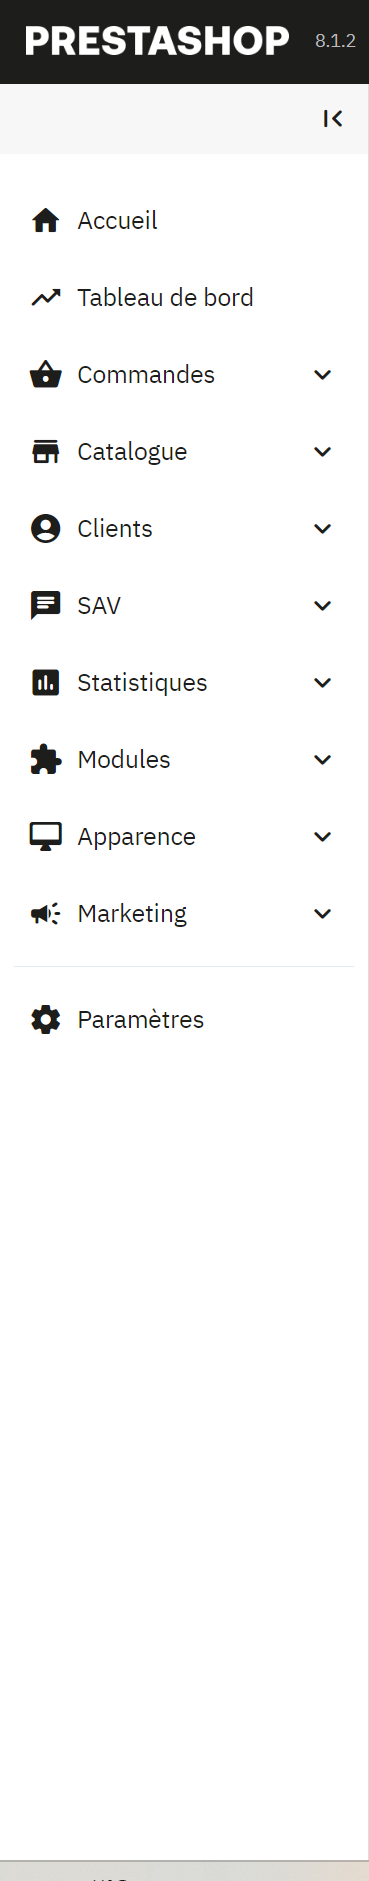Click the Clients person icon

[x=45, y=528]
